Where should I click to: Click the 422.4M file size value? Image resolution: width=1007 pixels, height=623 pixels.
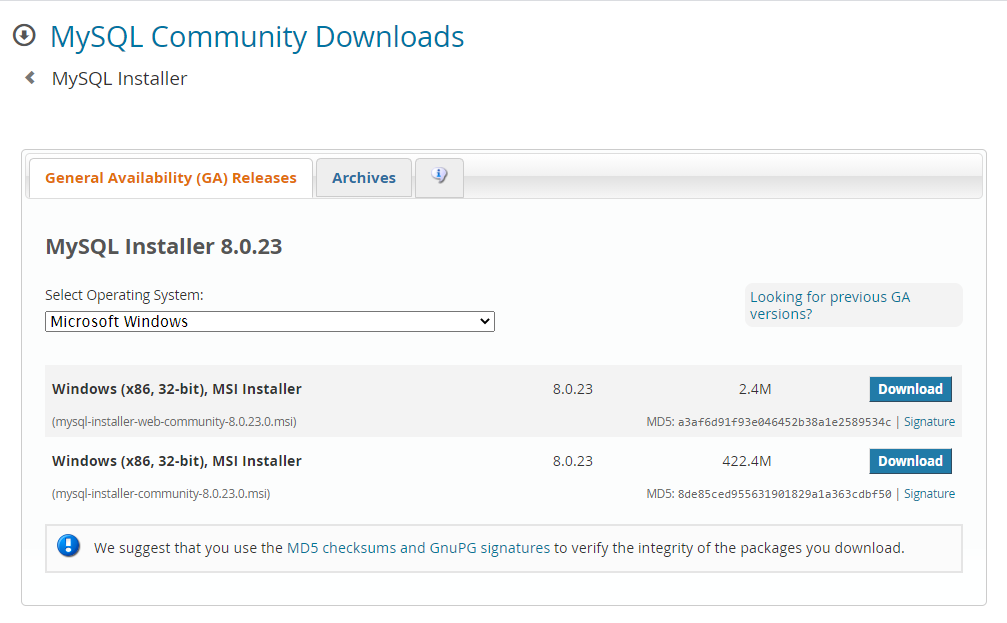746,461
